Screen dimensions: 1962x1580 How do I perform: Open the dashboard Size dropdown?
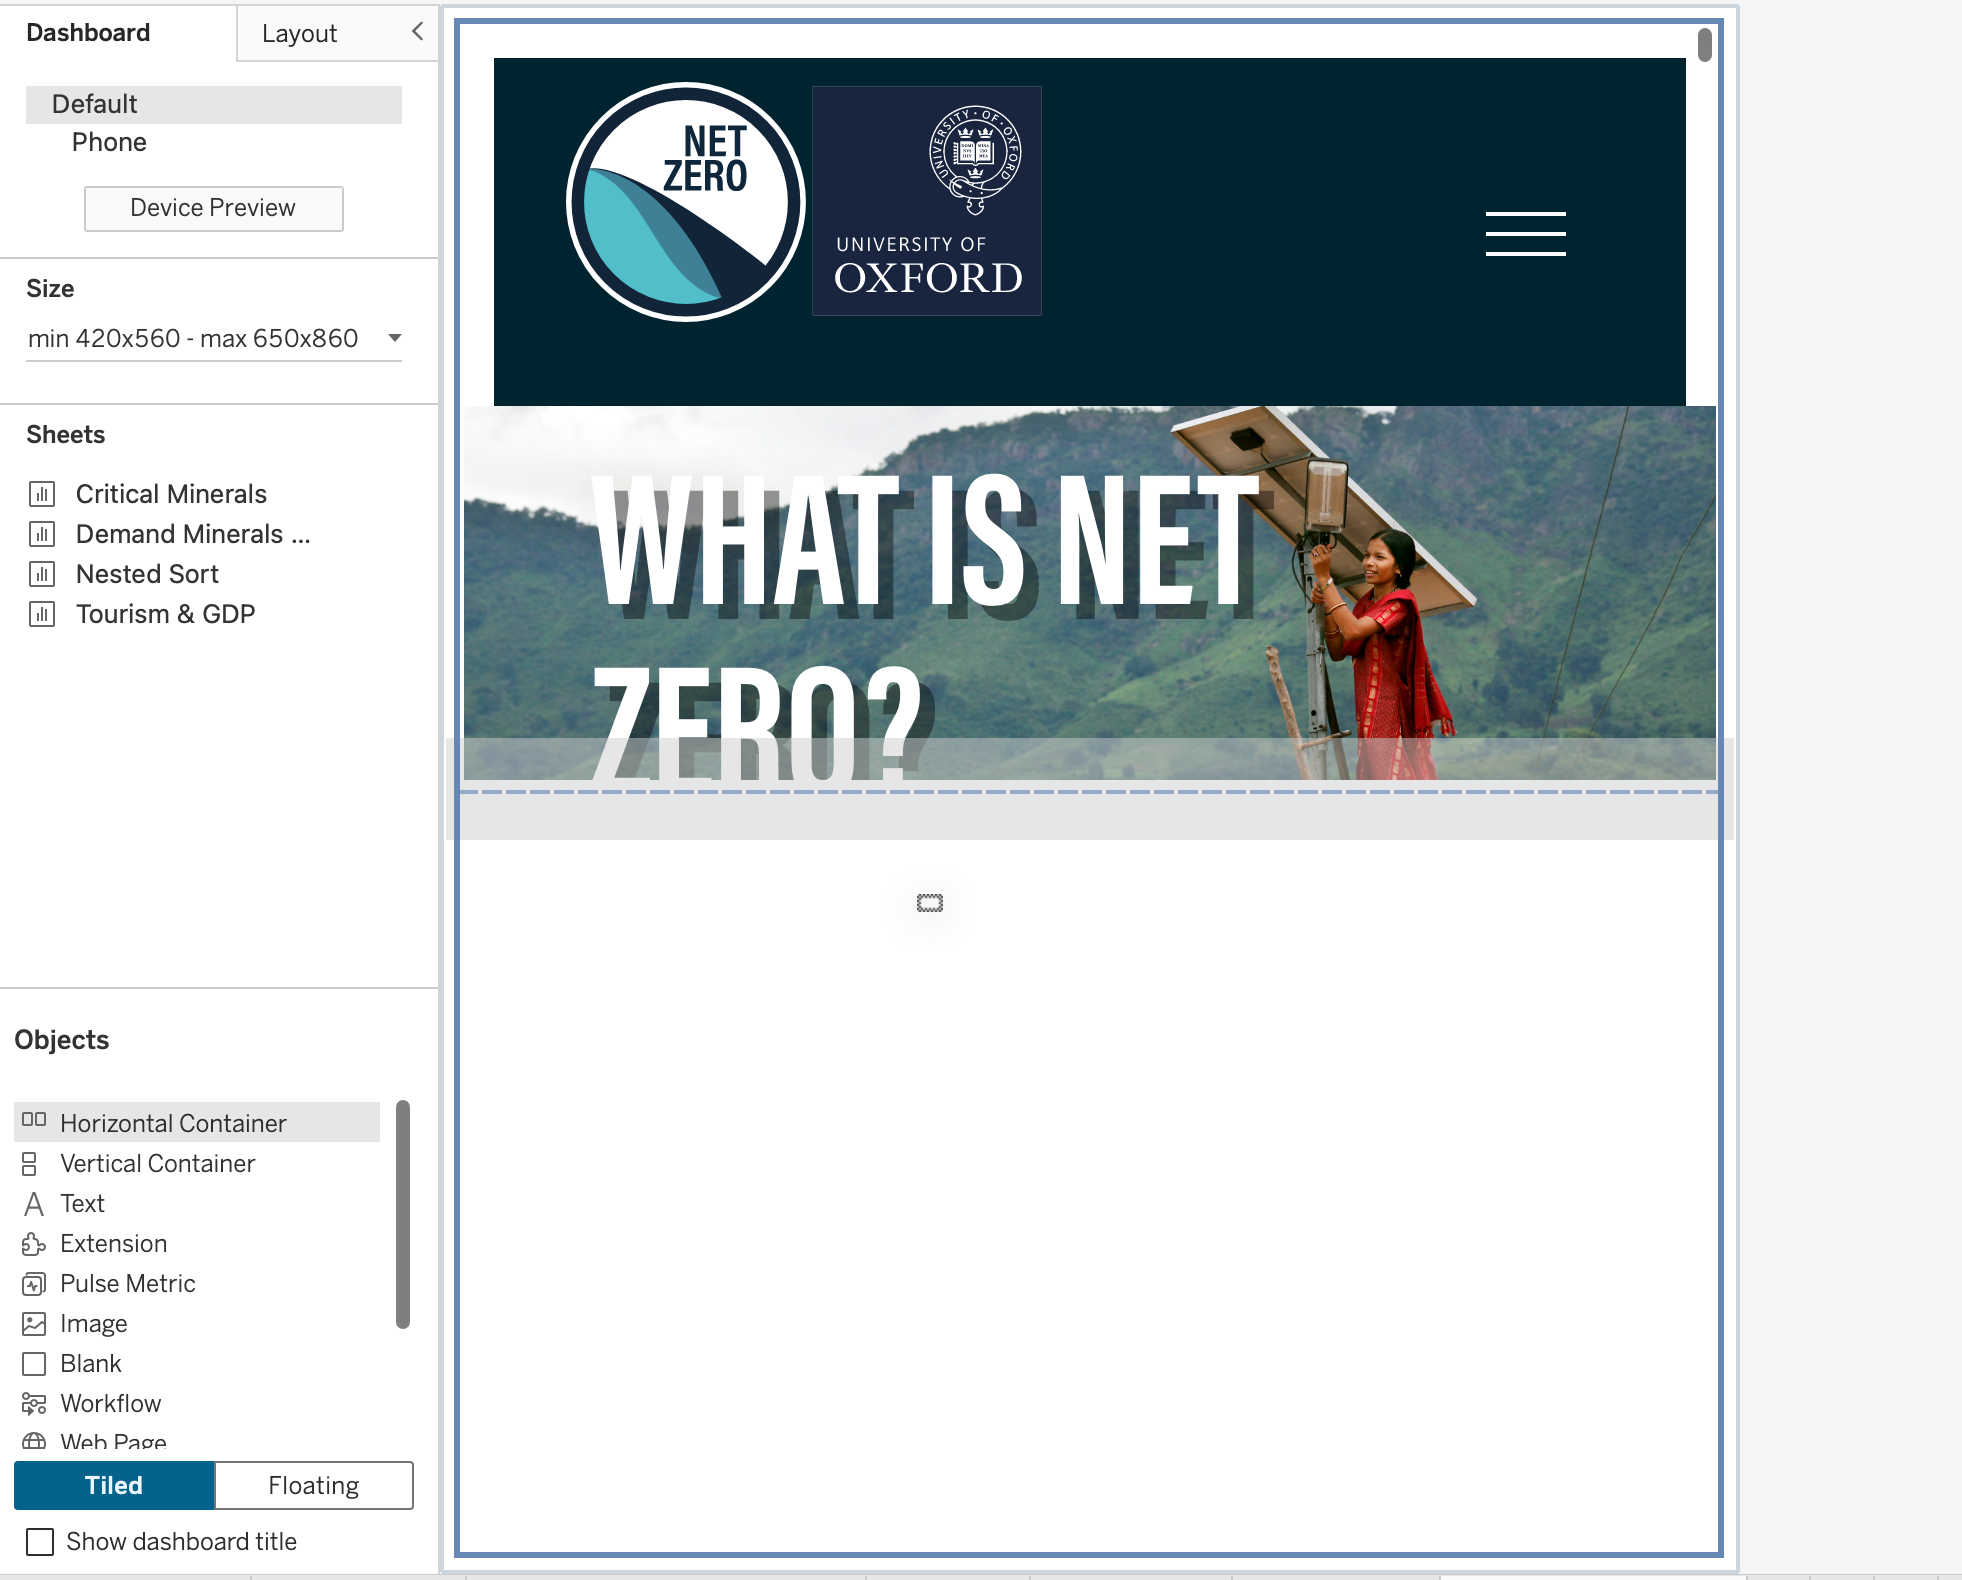pyautogui.click(x=214, y=338)
